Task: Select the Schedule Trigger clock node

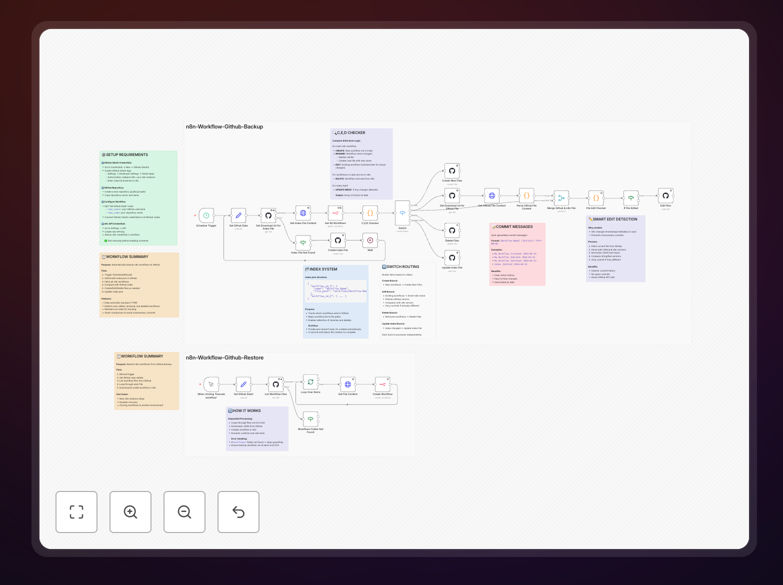Action: click(x=206, y=215)
